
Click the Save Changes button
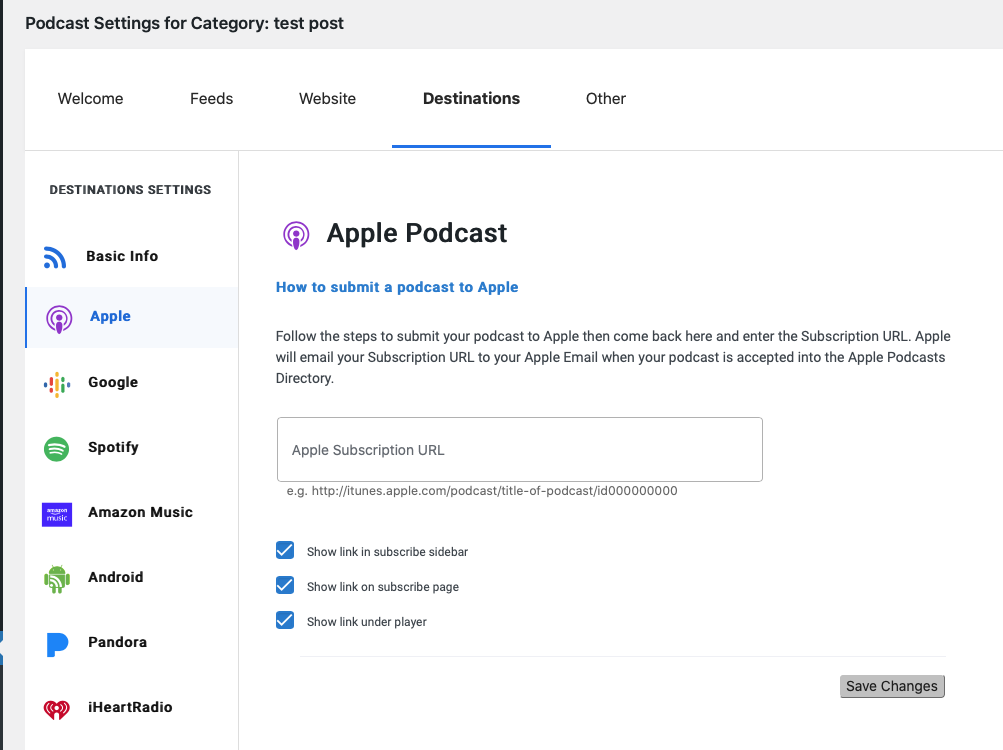click(892, 686)
